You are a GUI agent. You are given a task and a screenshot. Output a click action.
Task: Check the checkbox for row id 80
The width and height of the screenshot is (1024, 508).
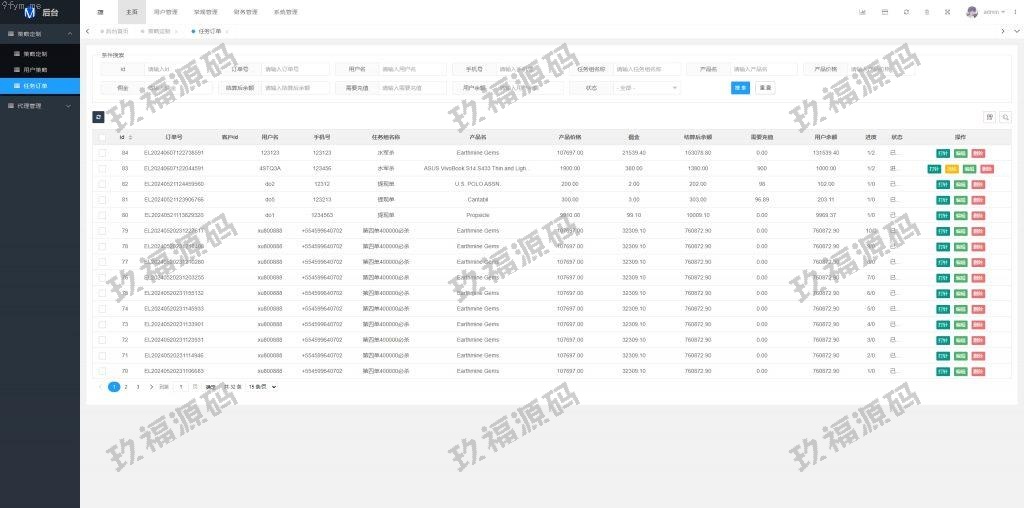(x=103, y=215)
